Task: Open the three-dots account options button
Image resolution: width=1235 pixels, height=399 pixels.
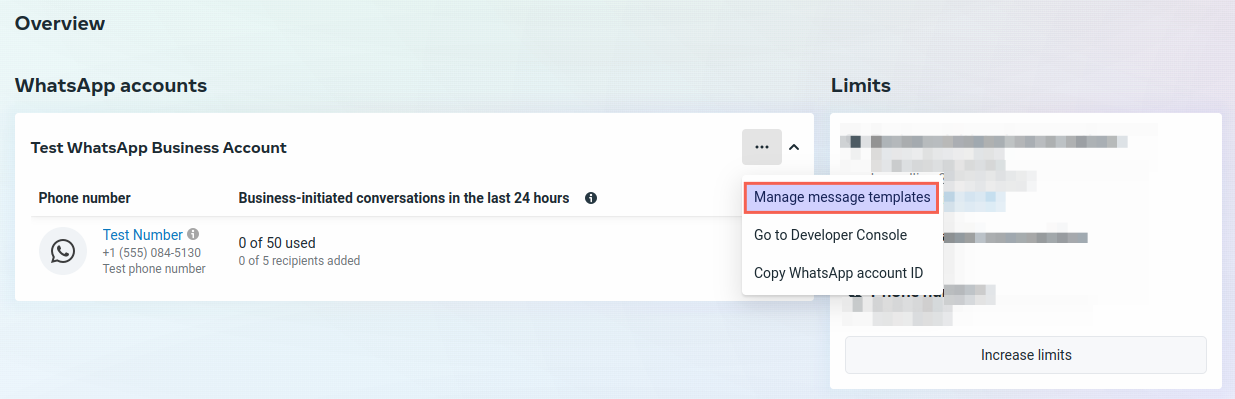Action: pyautogui.click(x=762, y=147)
